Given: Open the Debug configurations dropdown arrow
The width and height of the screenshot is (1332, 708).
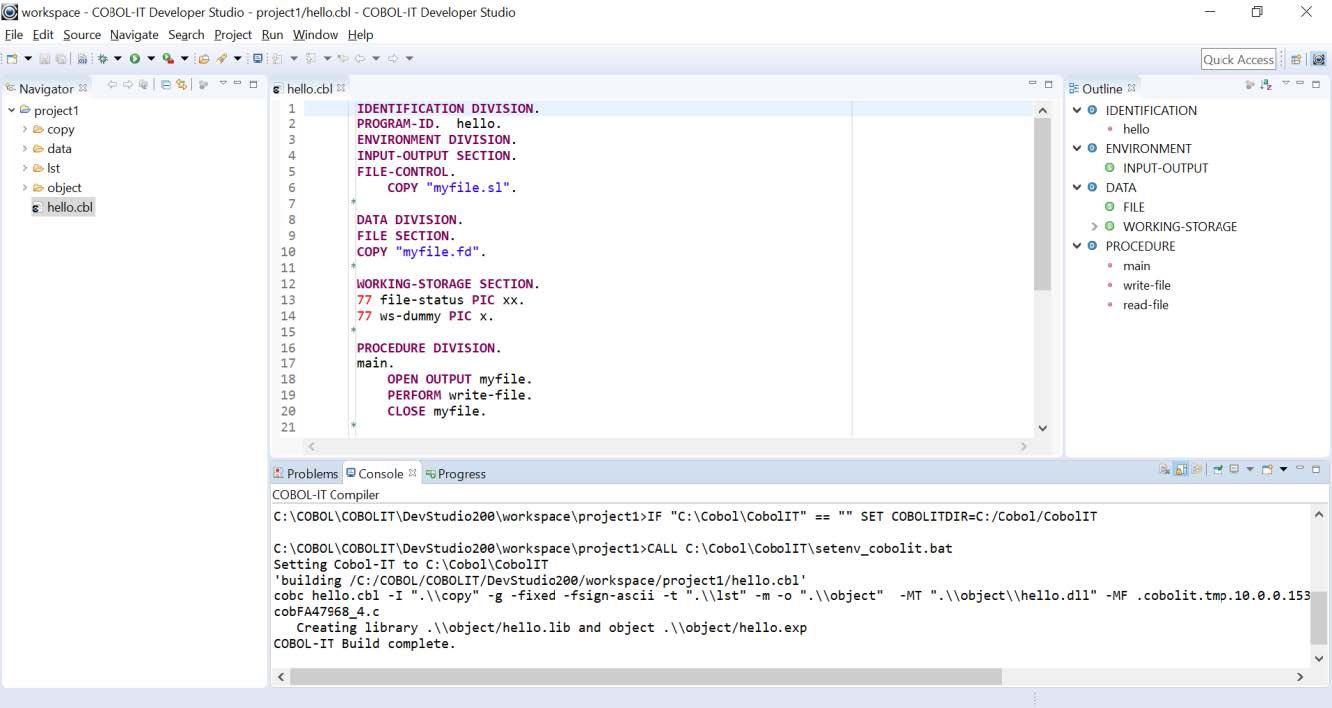Looking at the screenshot, I should pyautogui.click(x=117, y=59).
